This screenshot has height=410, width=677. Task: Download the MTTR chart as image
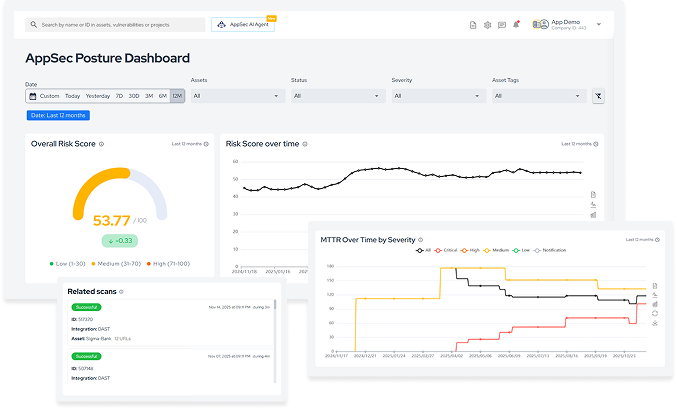click(655, 323)
